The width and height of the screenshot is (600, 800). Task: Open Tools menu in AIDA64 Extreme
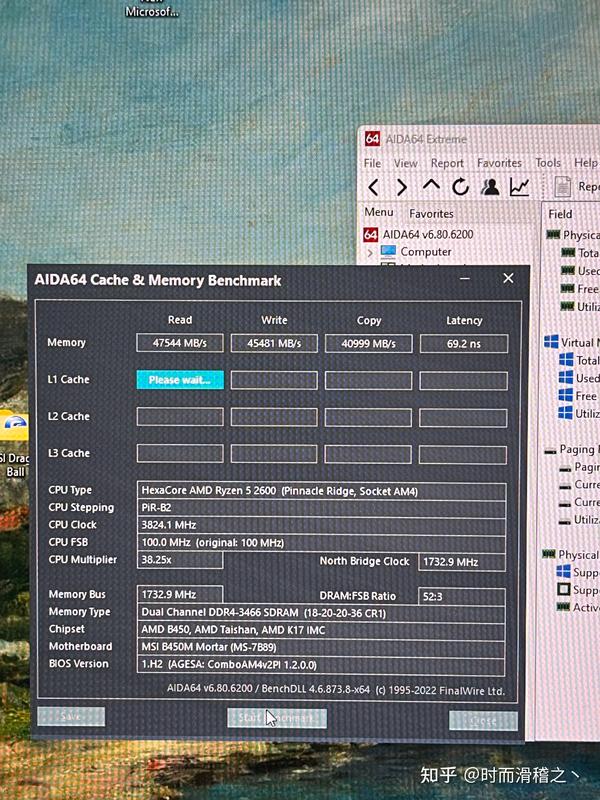point(548,163)
